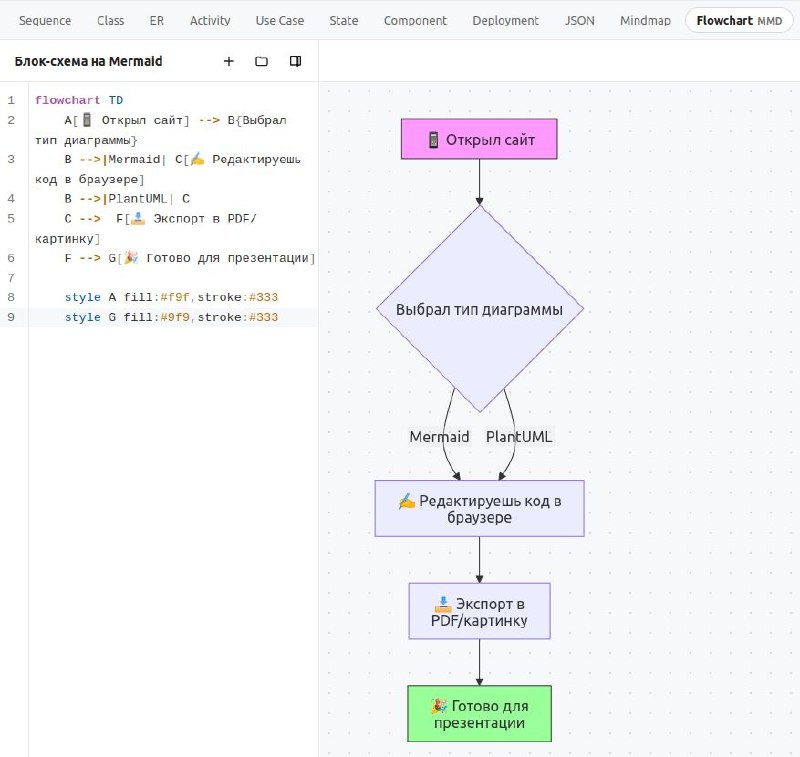Click the 'style G fill:#9f9' code line
Image resolution: width=800 pixels, height=757 pixels.
coord(171,317)
